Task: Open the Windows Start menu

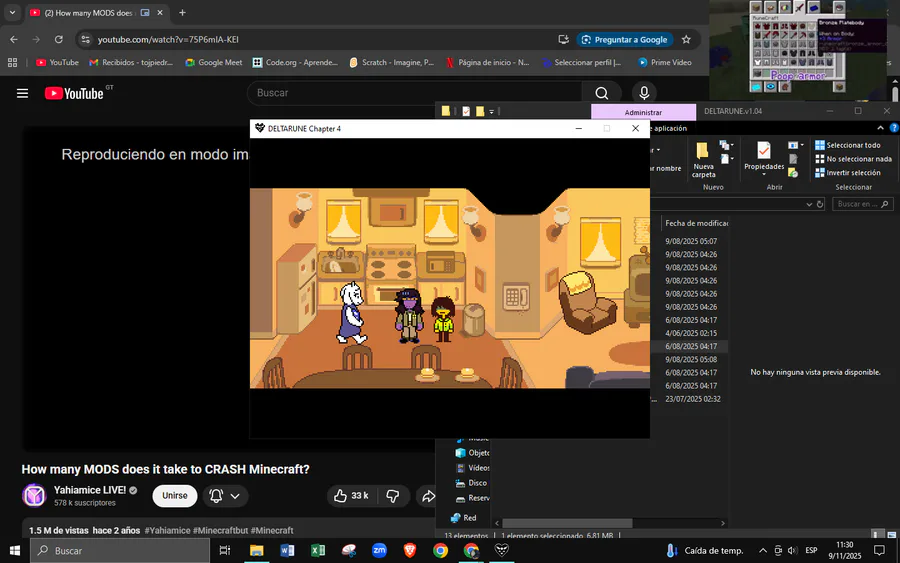Action: [x=15, y=550]
